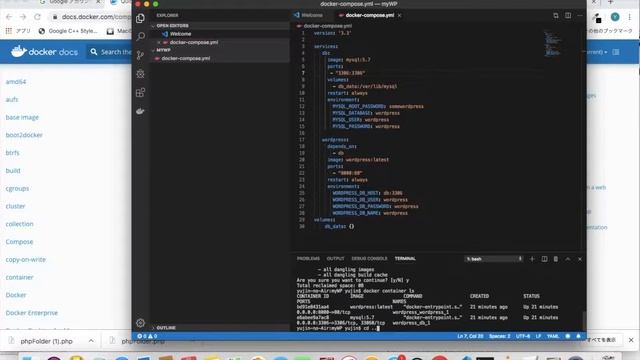This screenshot has width=640, height=360.
Task: Open the aufs glossary link
Action: tap(12, 100)
